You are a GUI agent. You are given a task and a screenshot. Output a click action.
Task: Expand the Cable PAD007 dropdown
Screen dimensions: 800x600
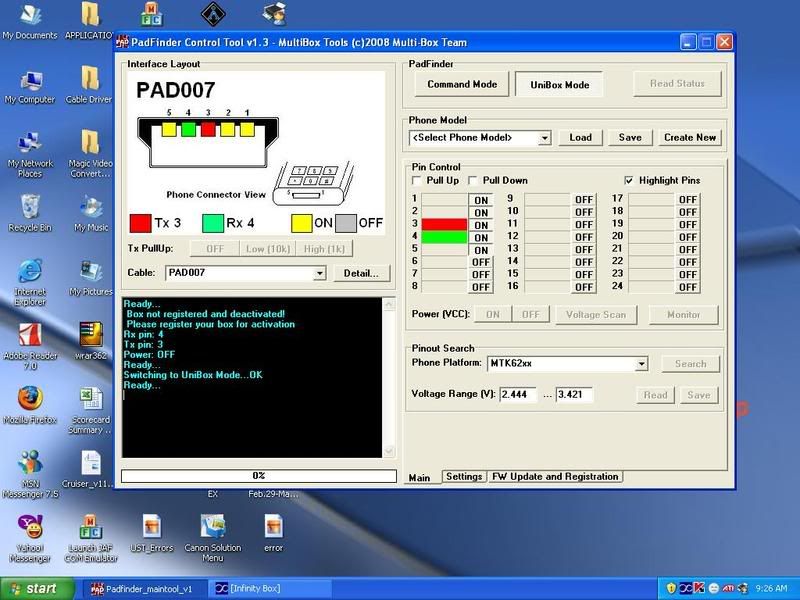pos(319,273)
